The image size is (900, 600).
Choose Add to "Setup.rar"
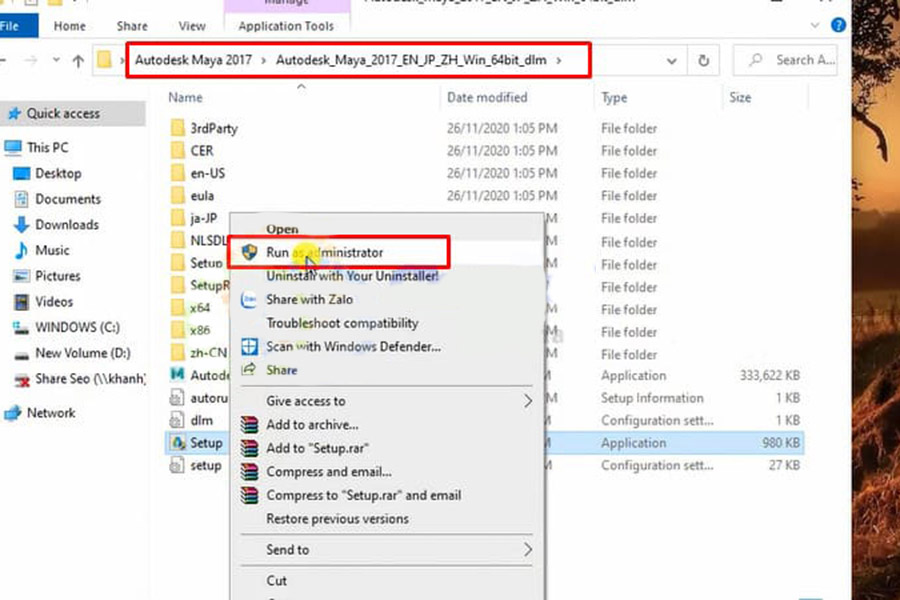pos(317,448)
